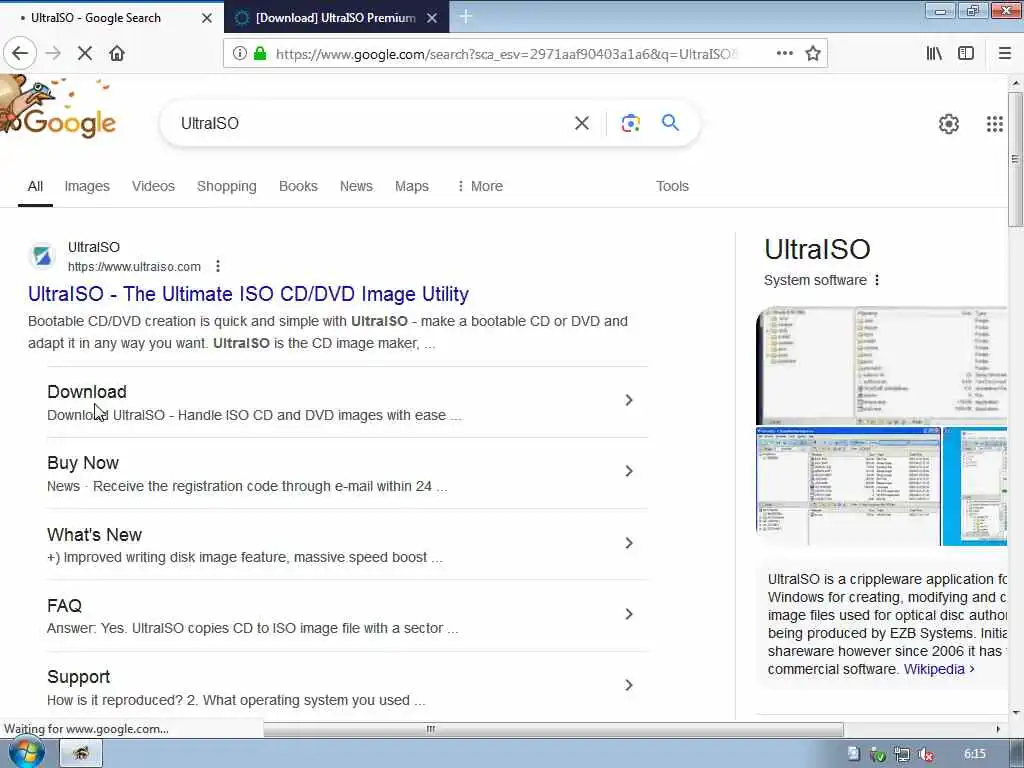Open a new tab with the plus button
The height and width of the screenshot is (768, 1024).
click(466, 17)
